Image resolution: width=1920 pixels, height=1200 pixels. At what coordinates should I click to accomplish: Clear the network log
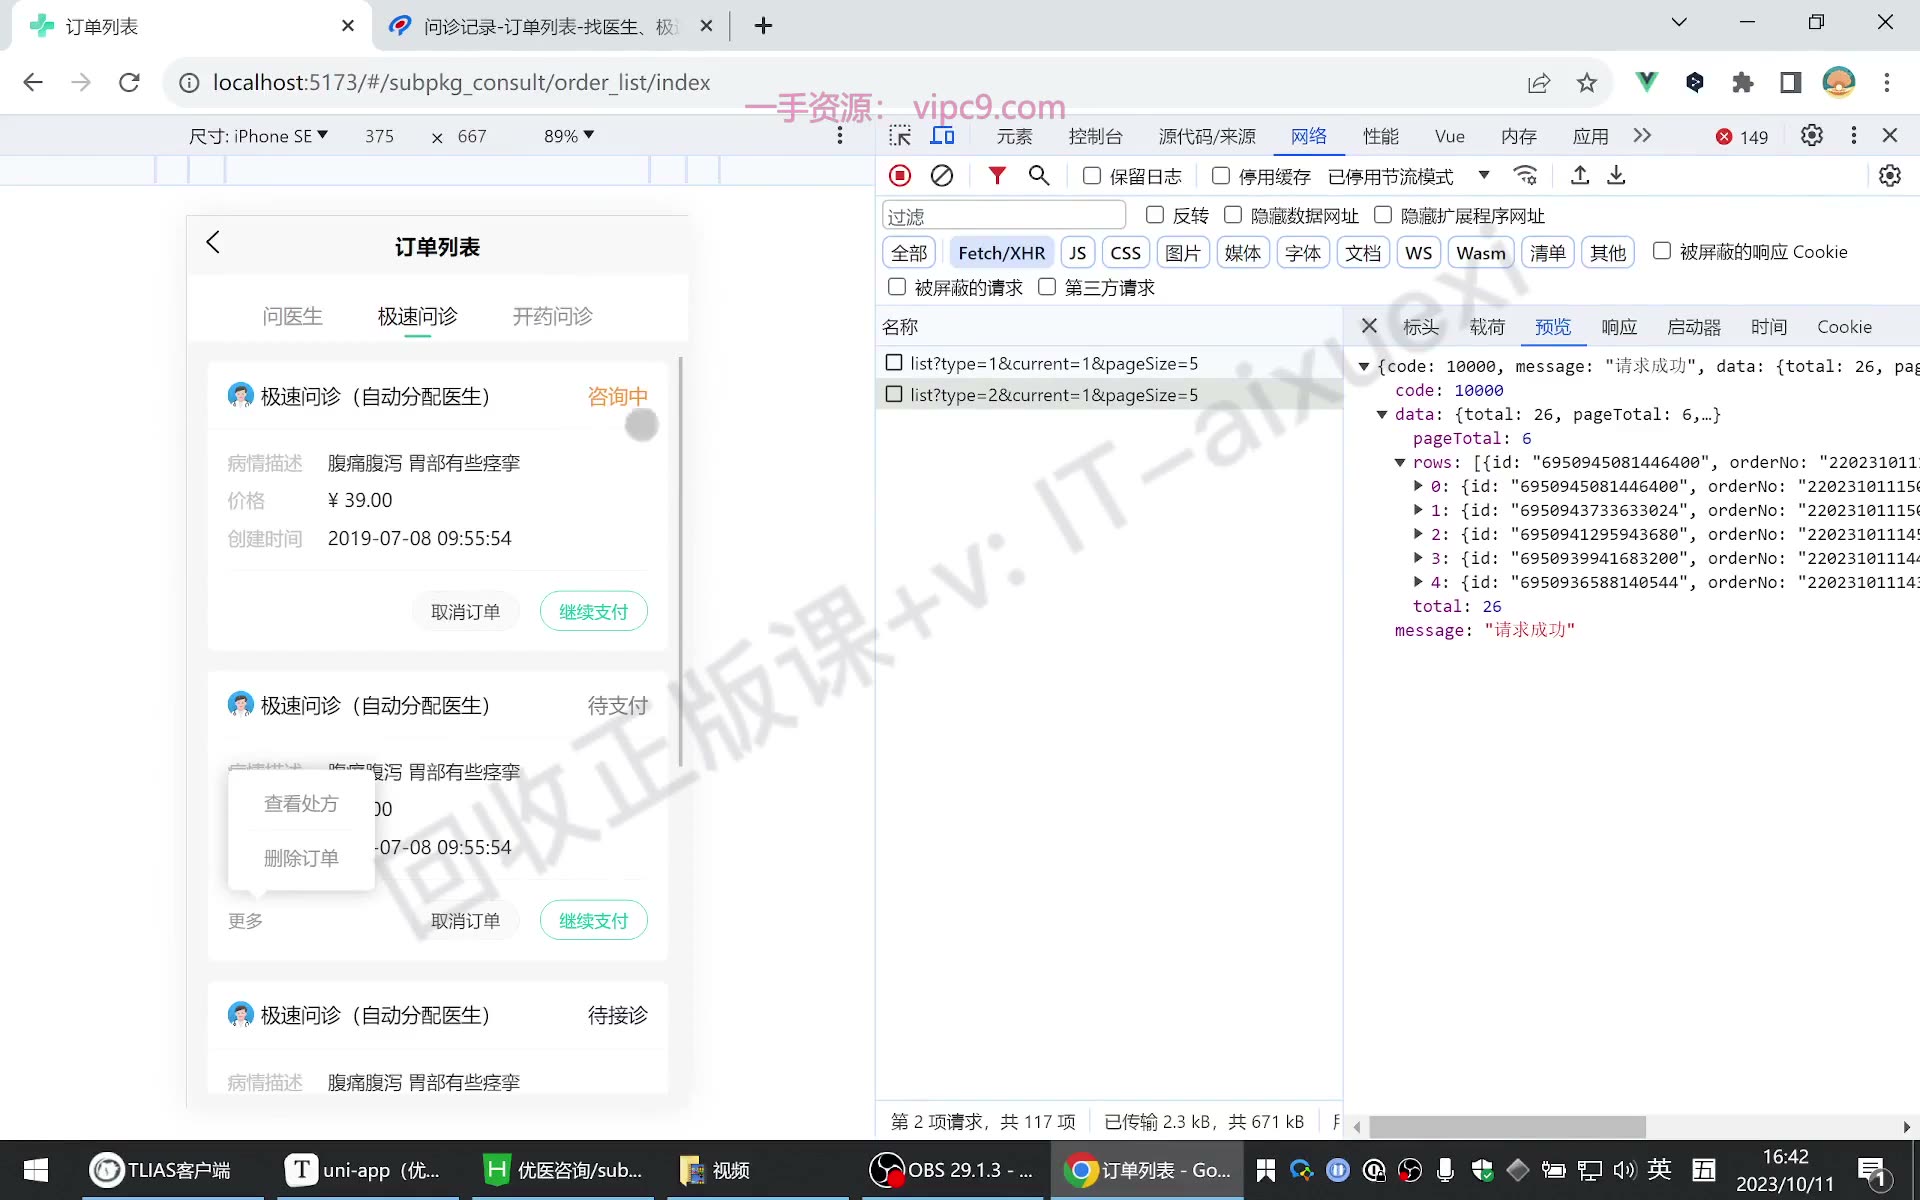(x=942, y=176)
